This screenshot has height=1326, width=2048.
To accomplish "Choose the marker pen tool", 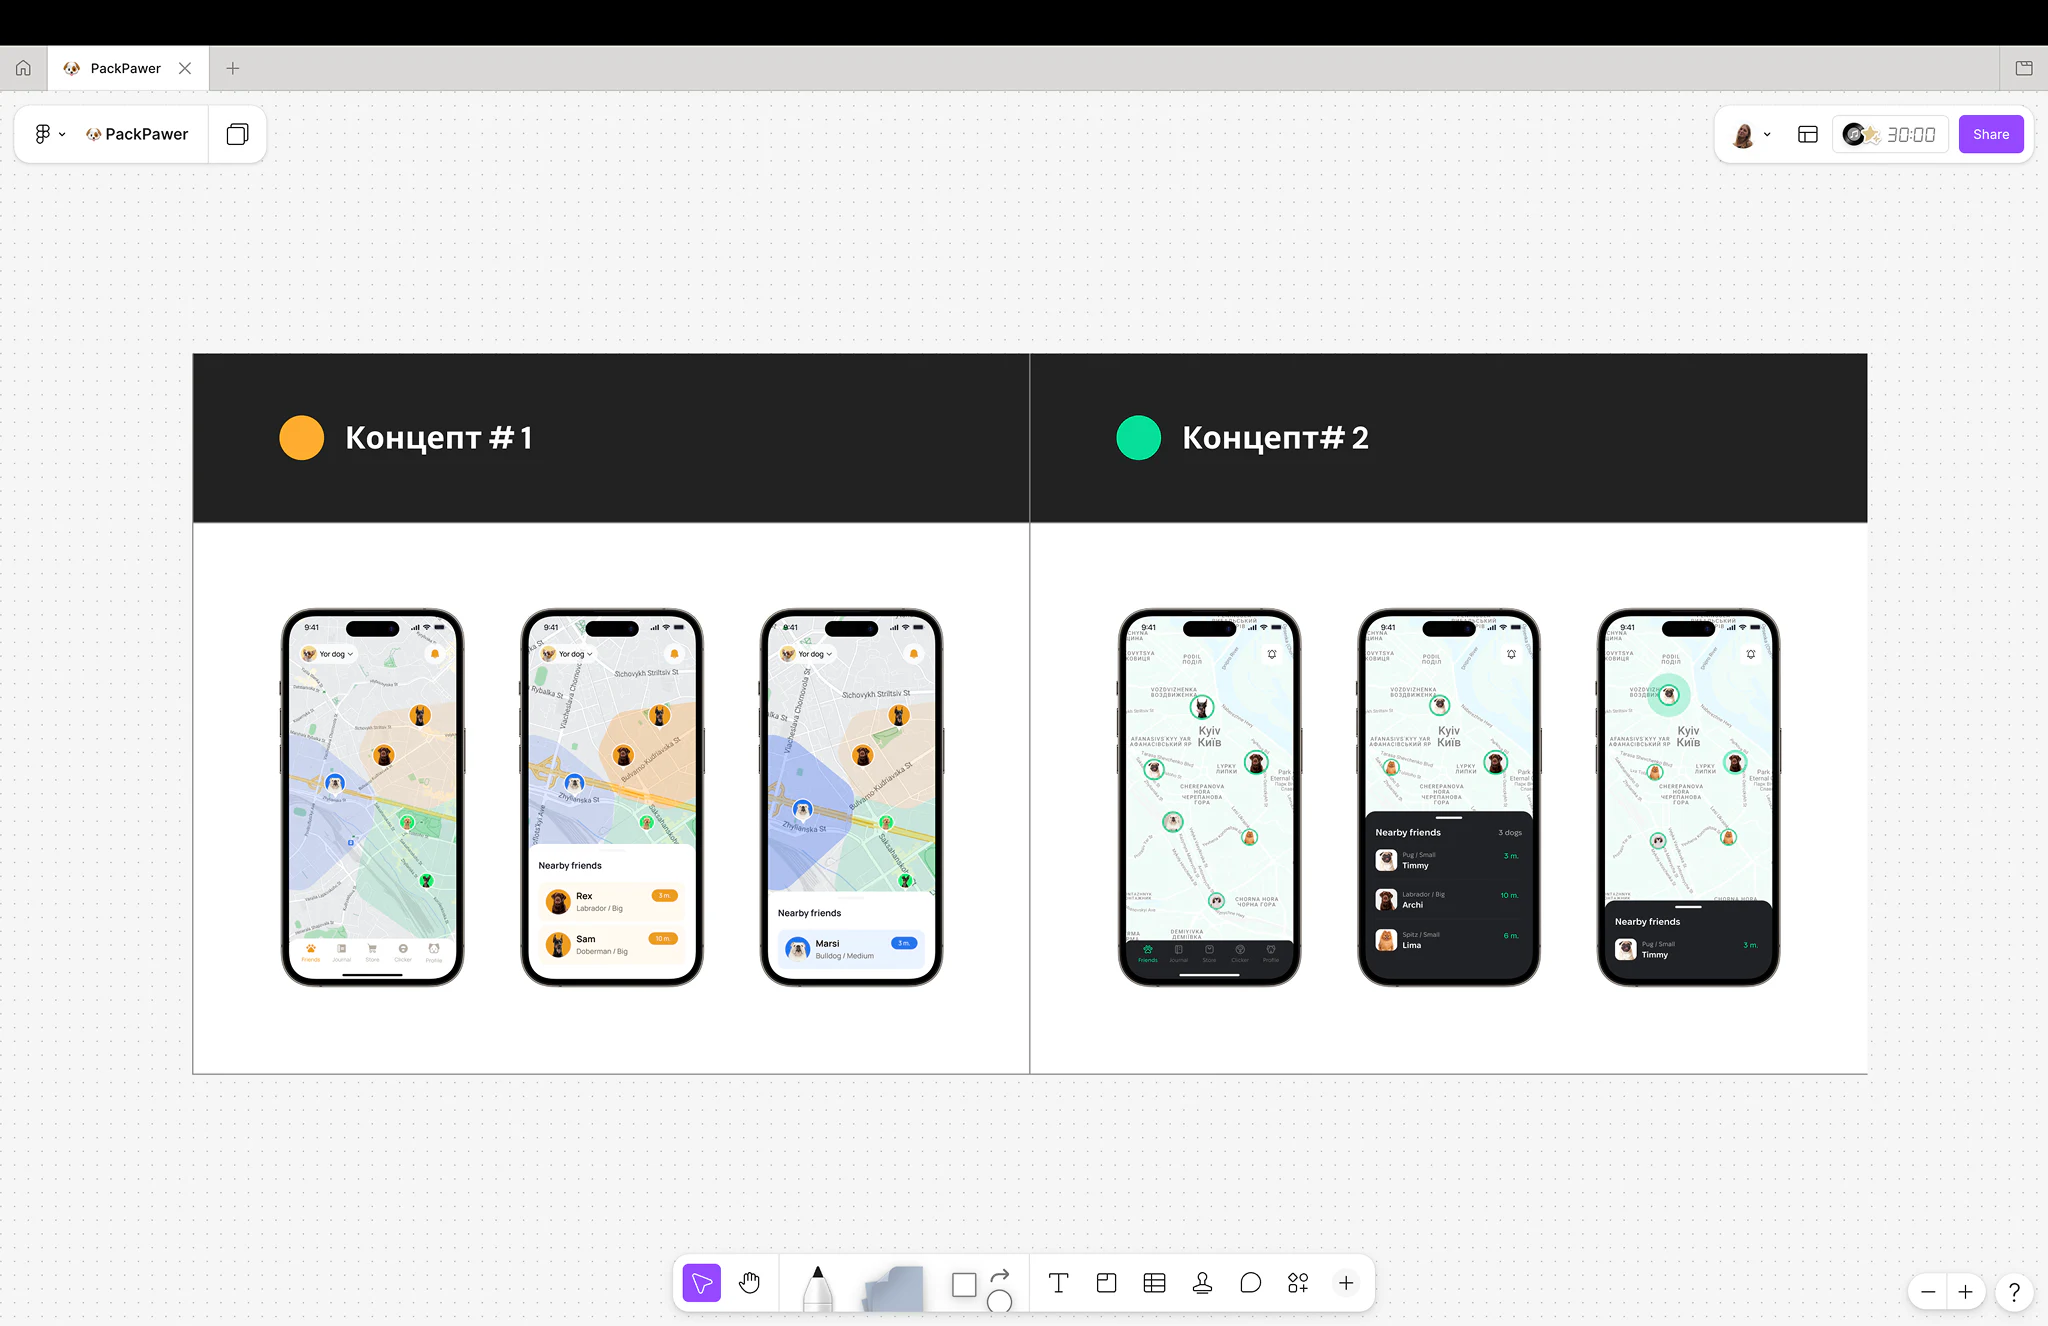I will pyautogui.click(x=818, y=1287).
